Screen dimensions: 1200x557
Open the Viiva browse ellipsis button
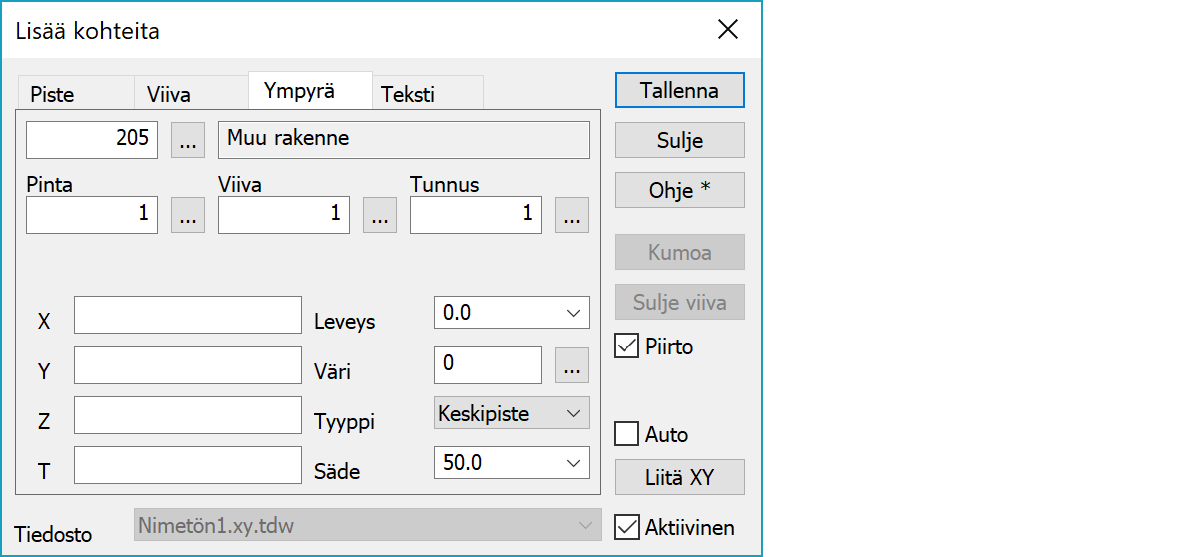[380, 215]
